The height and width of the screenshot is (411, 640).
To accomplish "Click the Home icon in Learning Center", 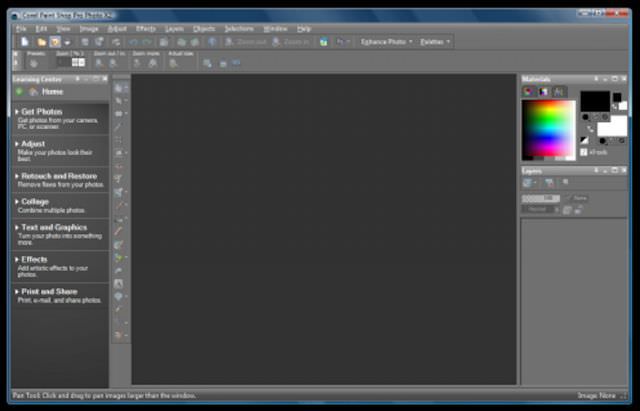I will 33,91.
